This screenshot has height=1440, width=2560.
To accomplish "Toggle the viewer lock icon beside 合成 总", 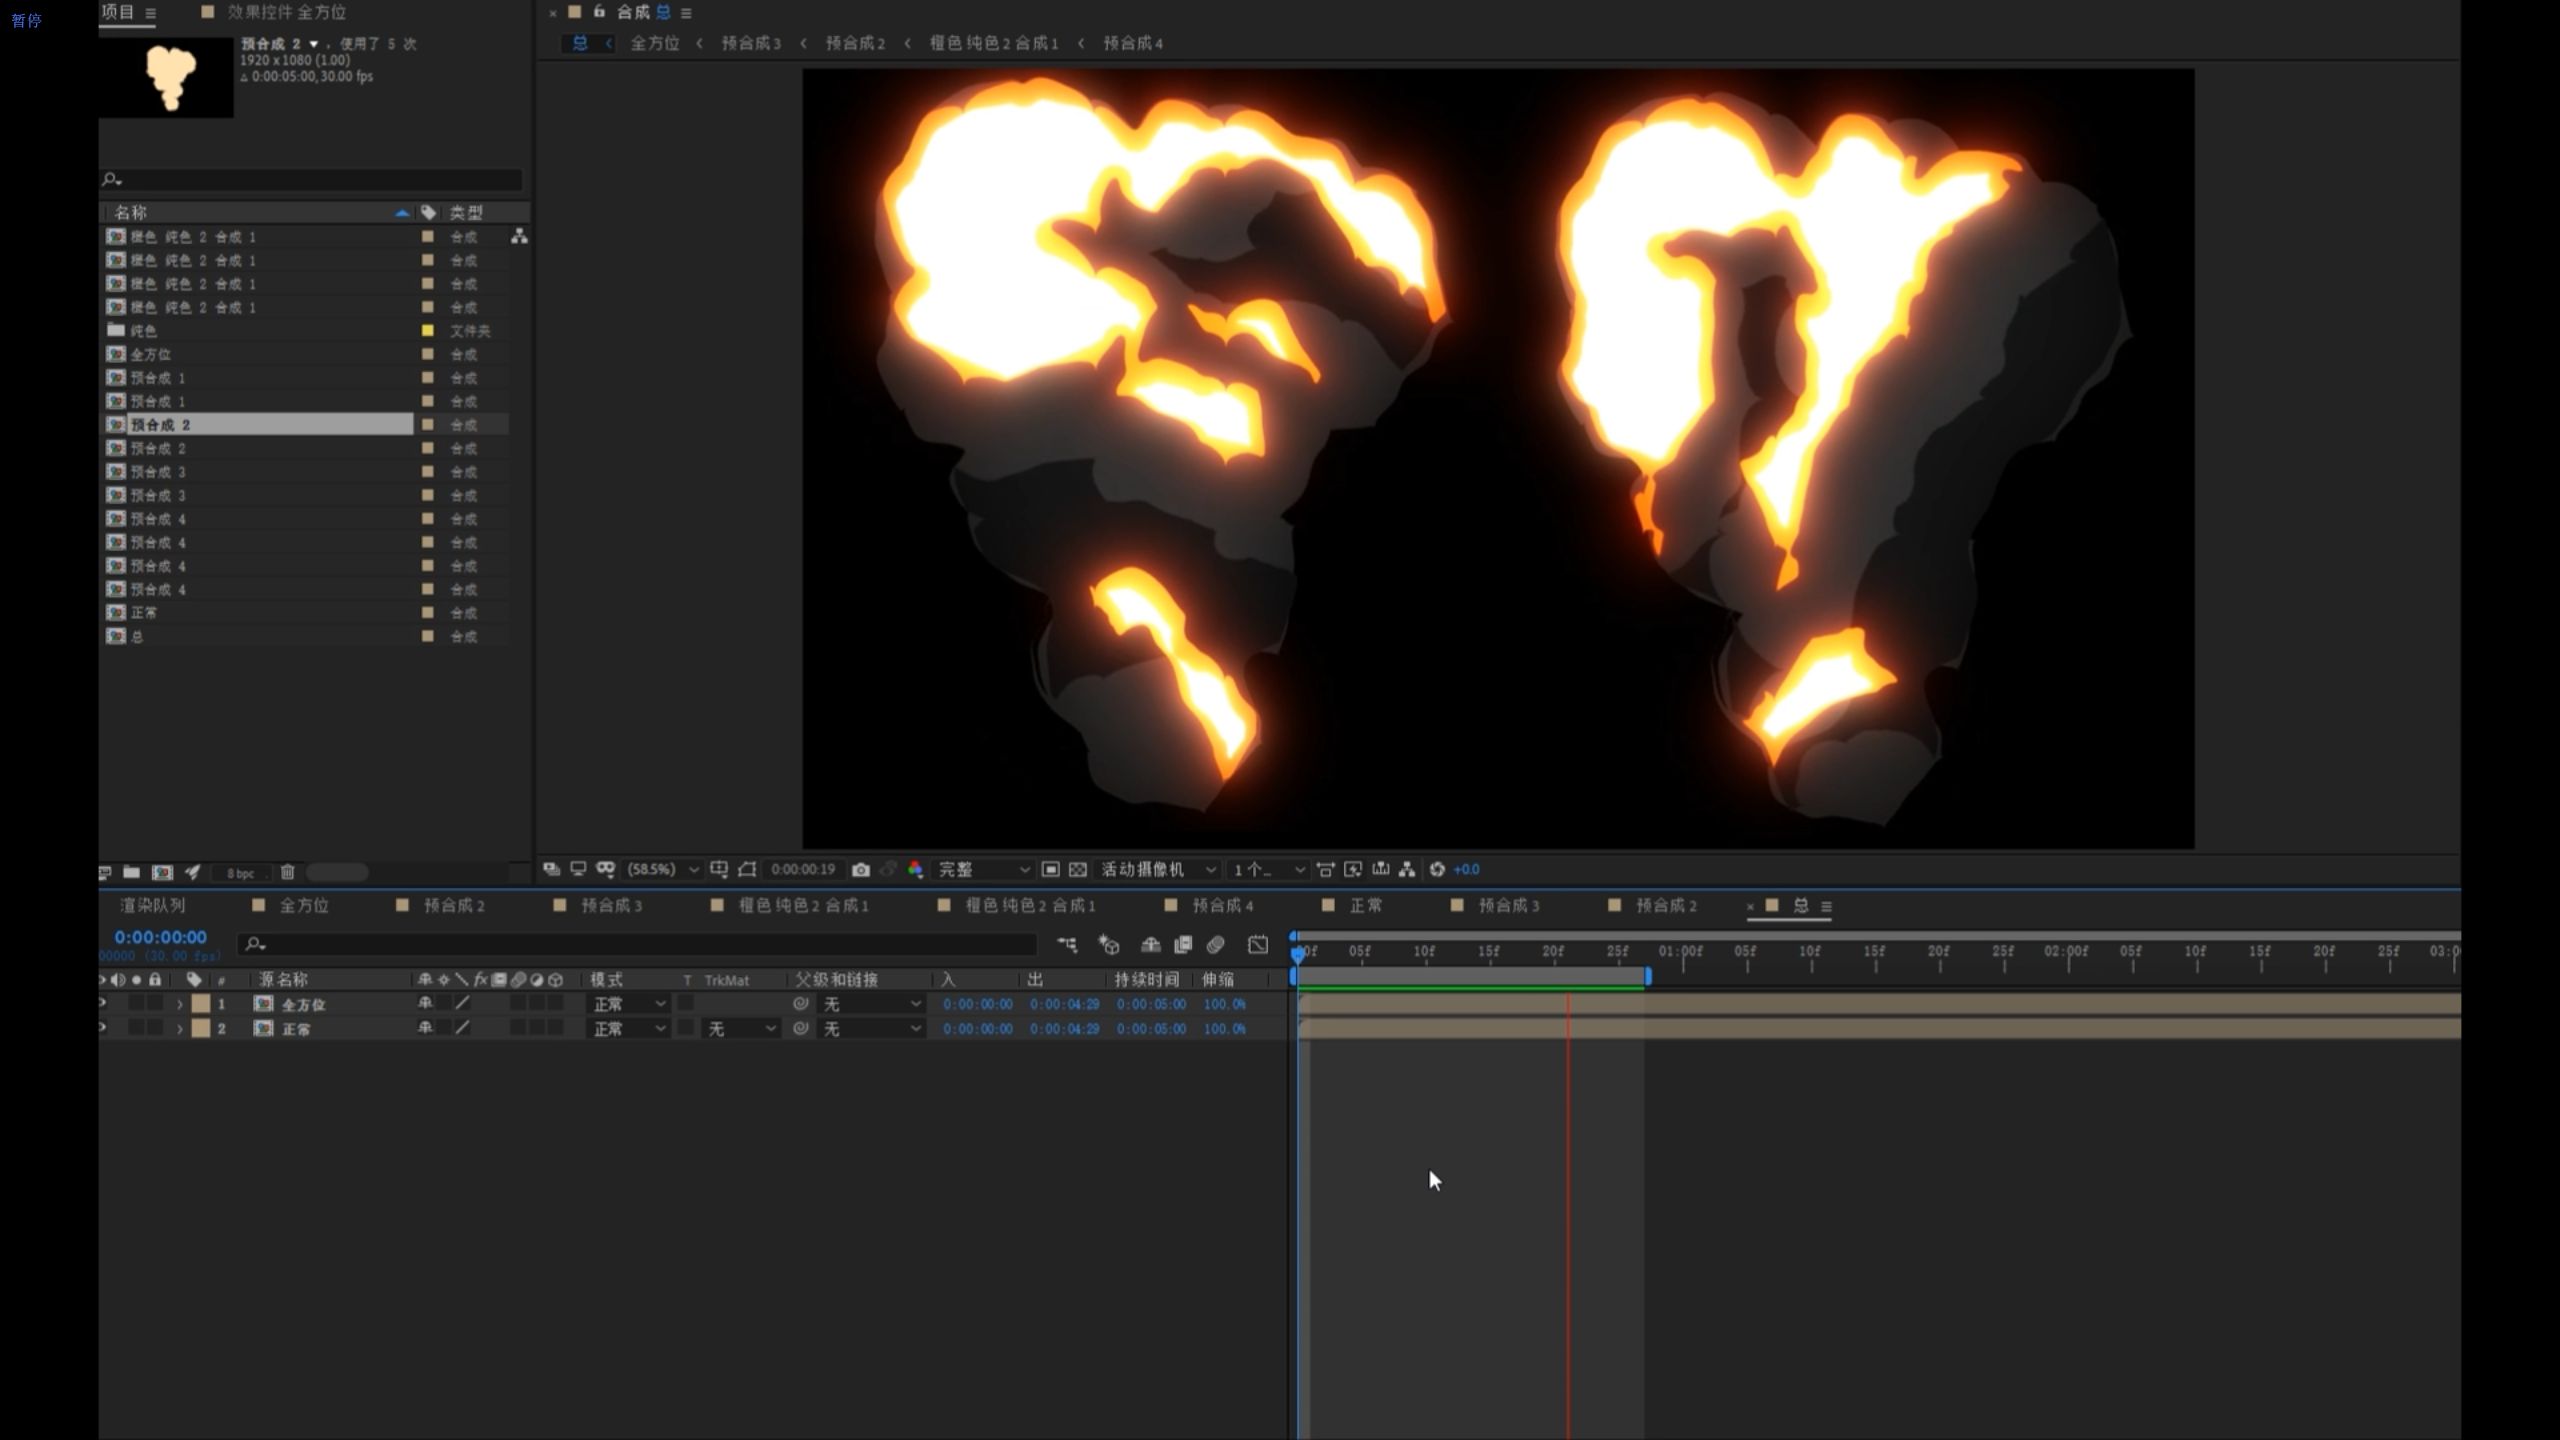I will point(599,12).
